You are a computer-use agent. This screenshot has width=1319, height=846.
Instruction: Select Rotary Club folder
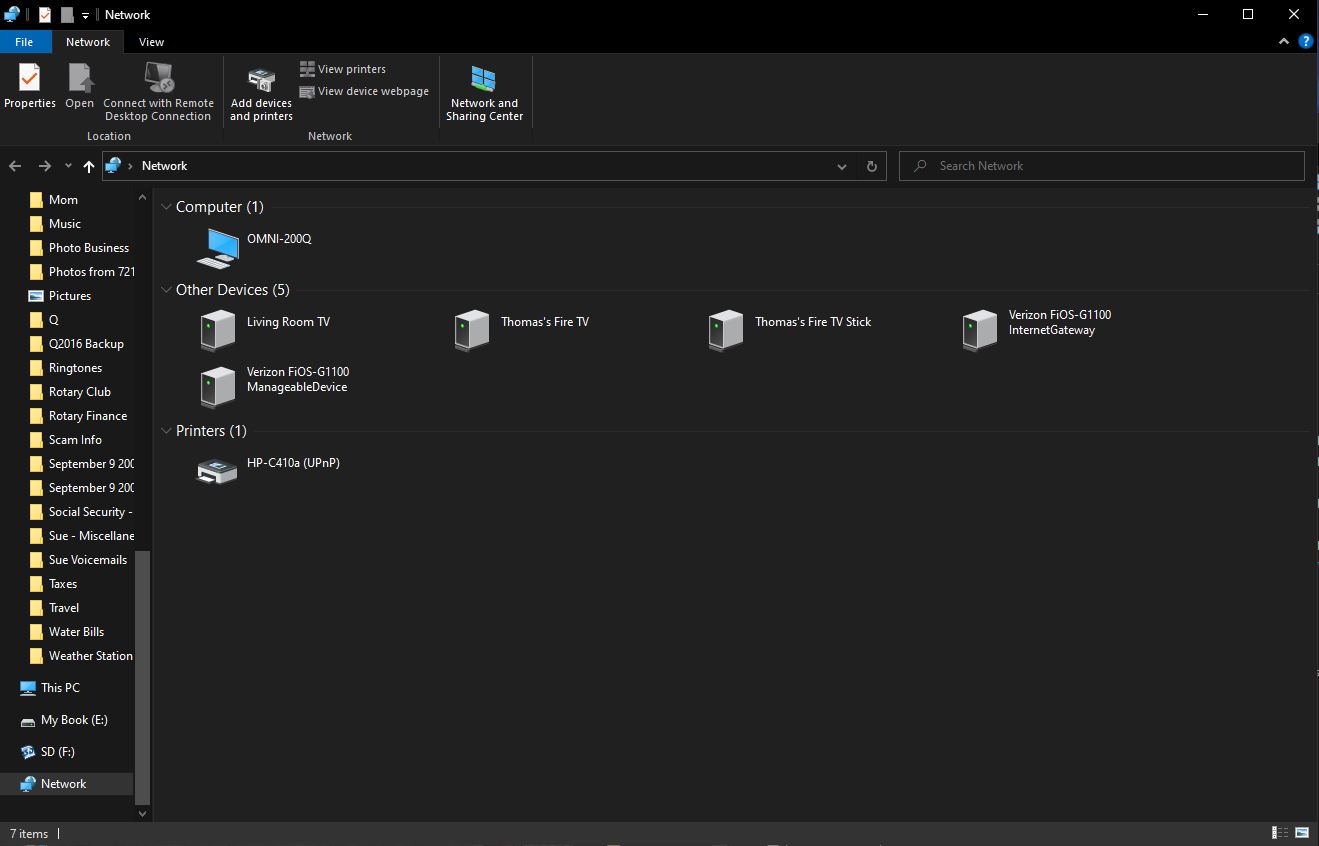pyautogui.click(x=80, y=392)
